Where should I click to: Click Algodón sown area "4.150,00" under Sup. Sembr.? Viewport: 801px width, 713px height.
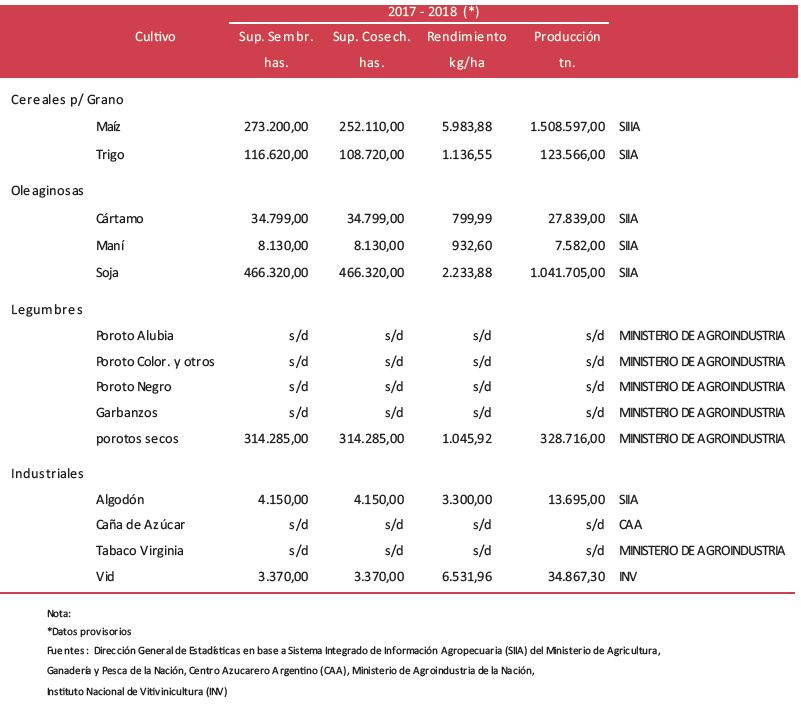coord(283,500)
